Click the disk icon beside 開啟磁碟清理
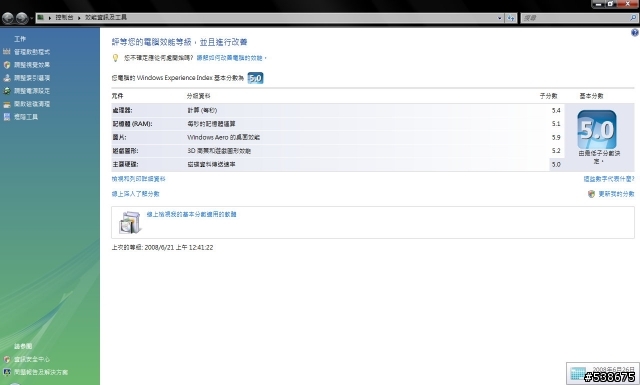Viewport: 640px width, 385px height. (7, 104)
